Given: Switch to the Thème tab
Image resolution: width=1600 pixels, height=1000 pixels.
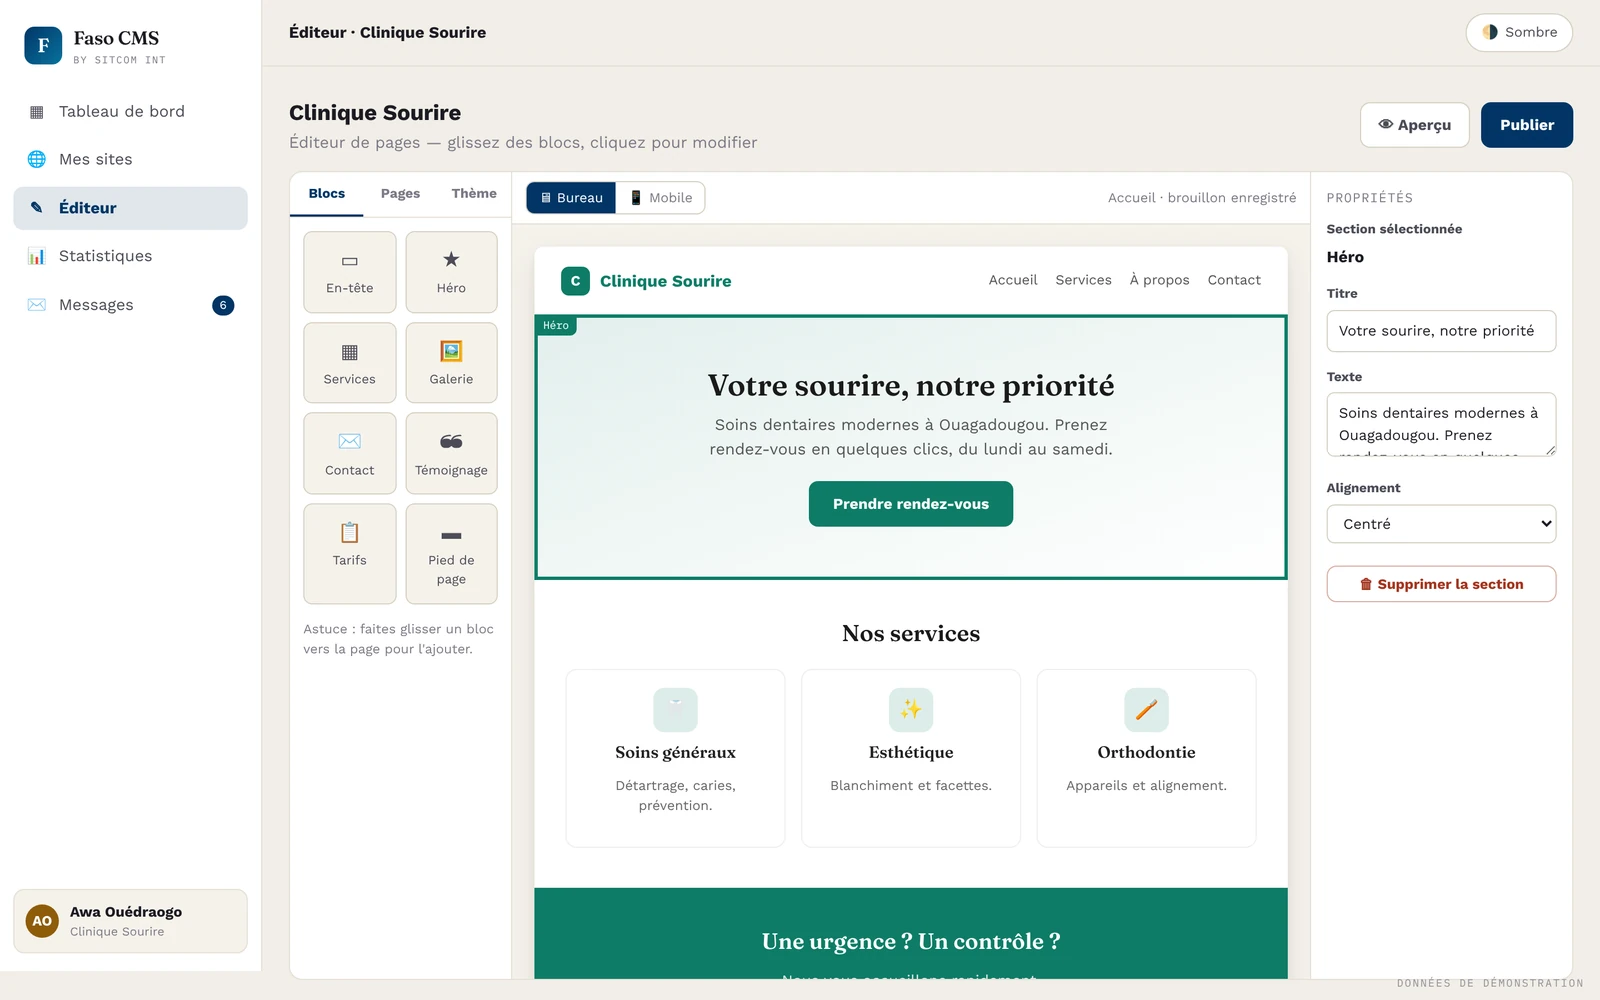Looking at the screenshot, I should 474,194.
